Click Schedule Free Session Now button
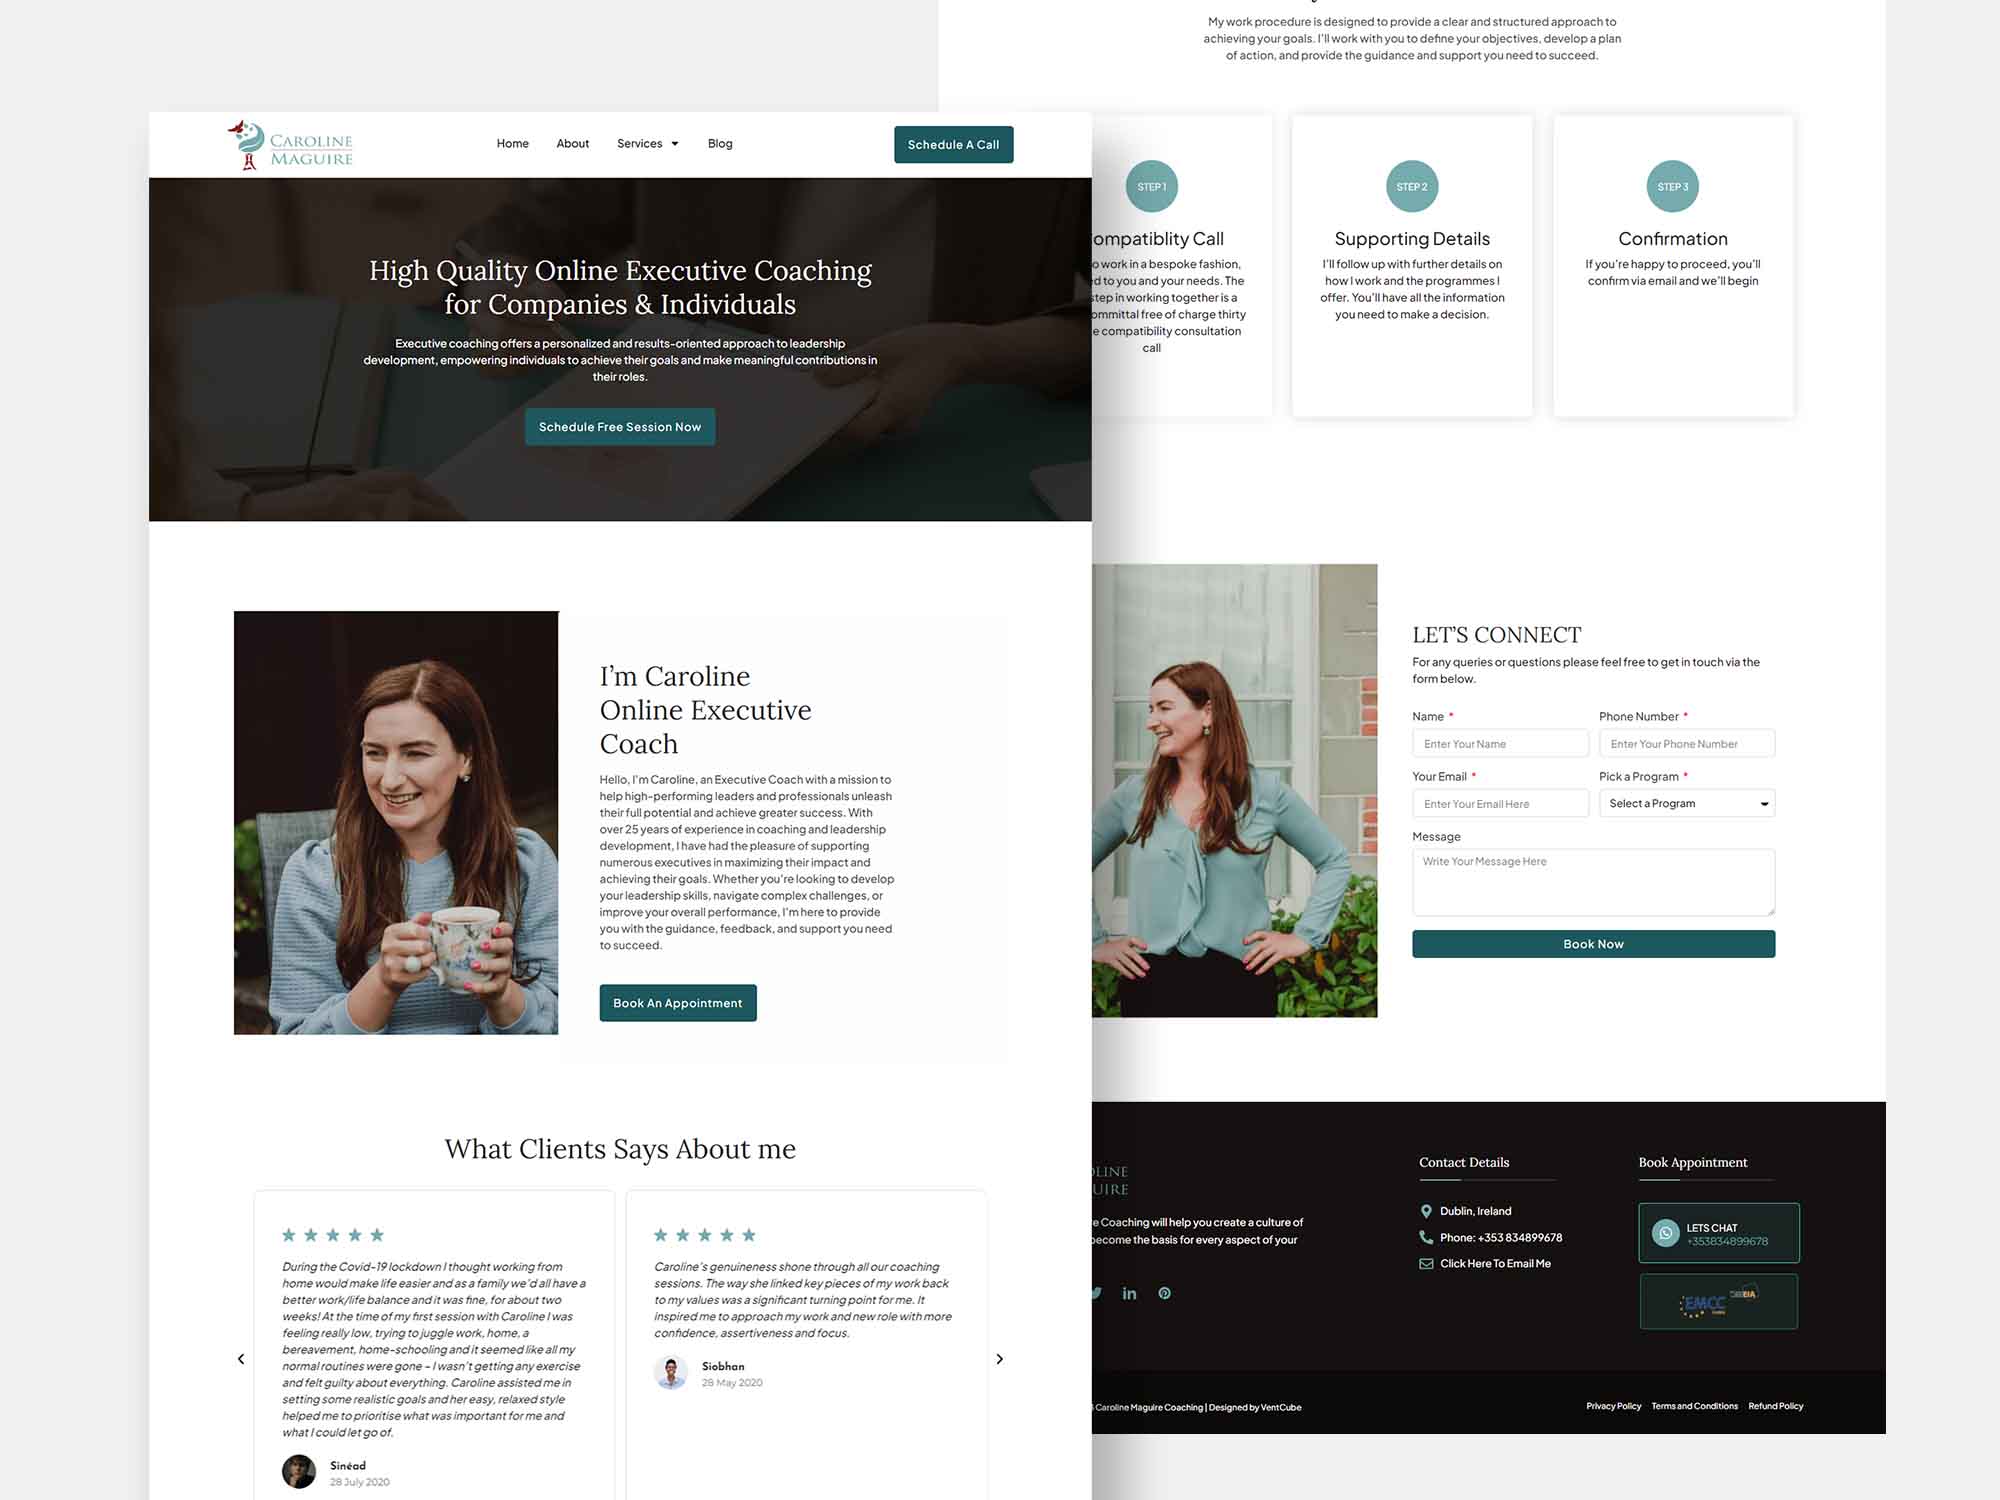The width and height of the screenshot is (2000, 1500). [619, 425]
